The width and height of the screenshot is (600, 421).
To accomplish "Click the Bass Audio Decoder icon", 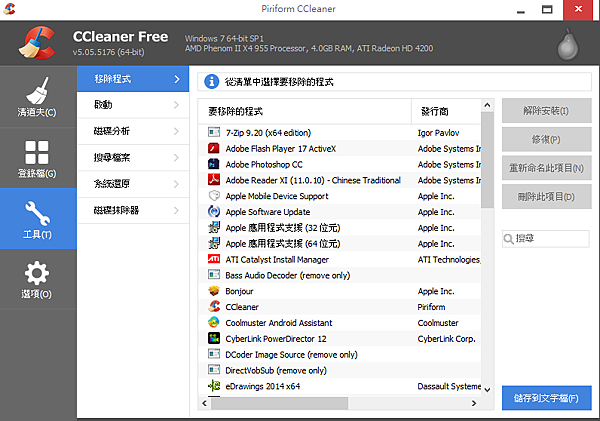I will (x=214, y=275).
